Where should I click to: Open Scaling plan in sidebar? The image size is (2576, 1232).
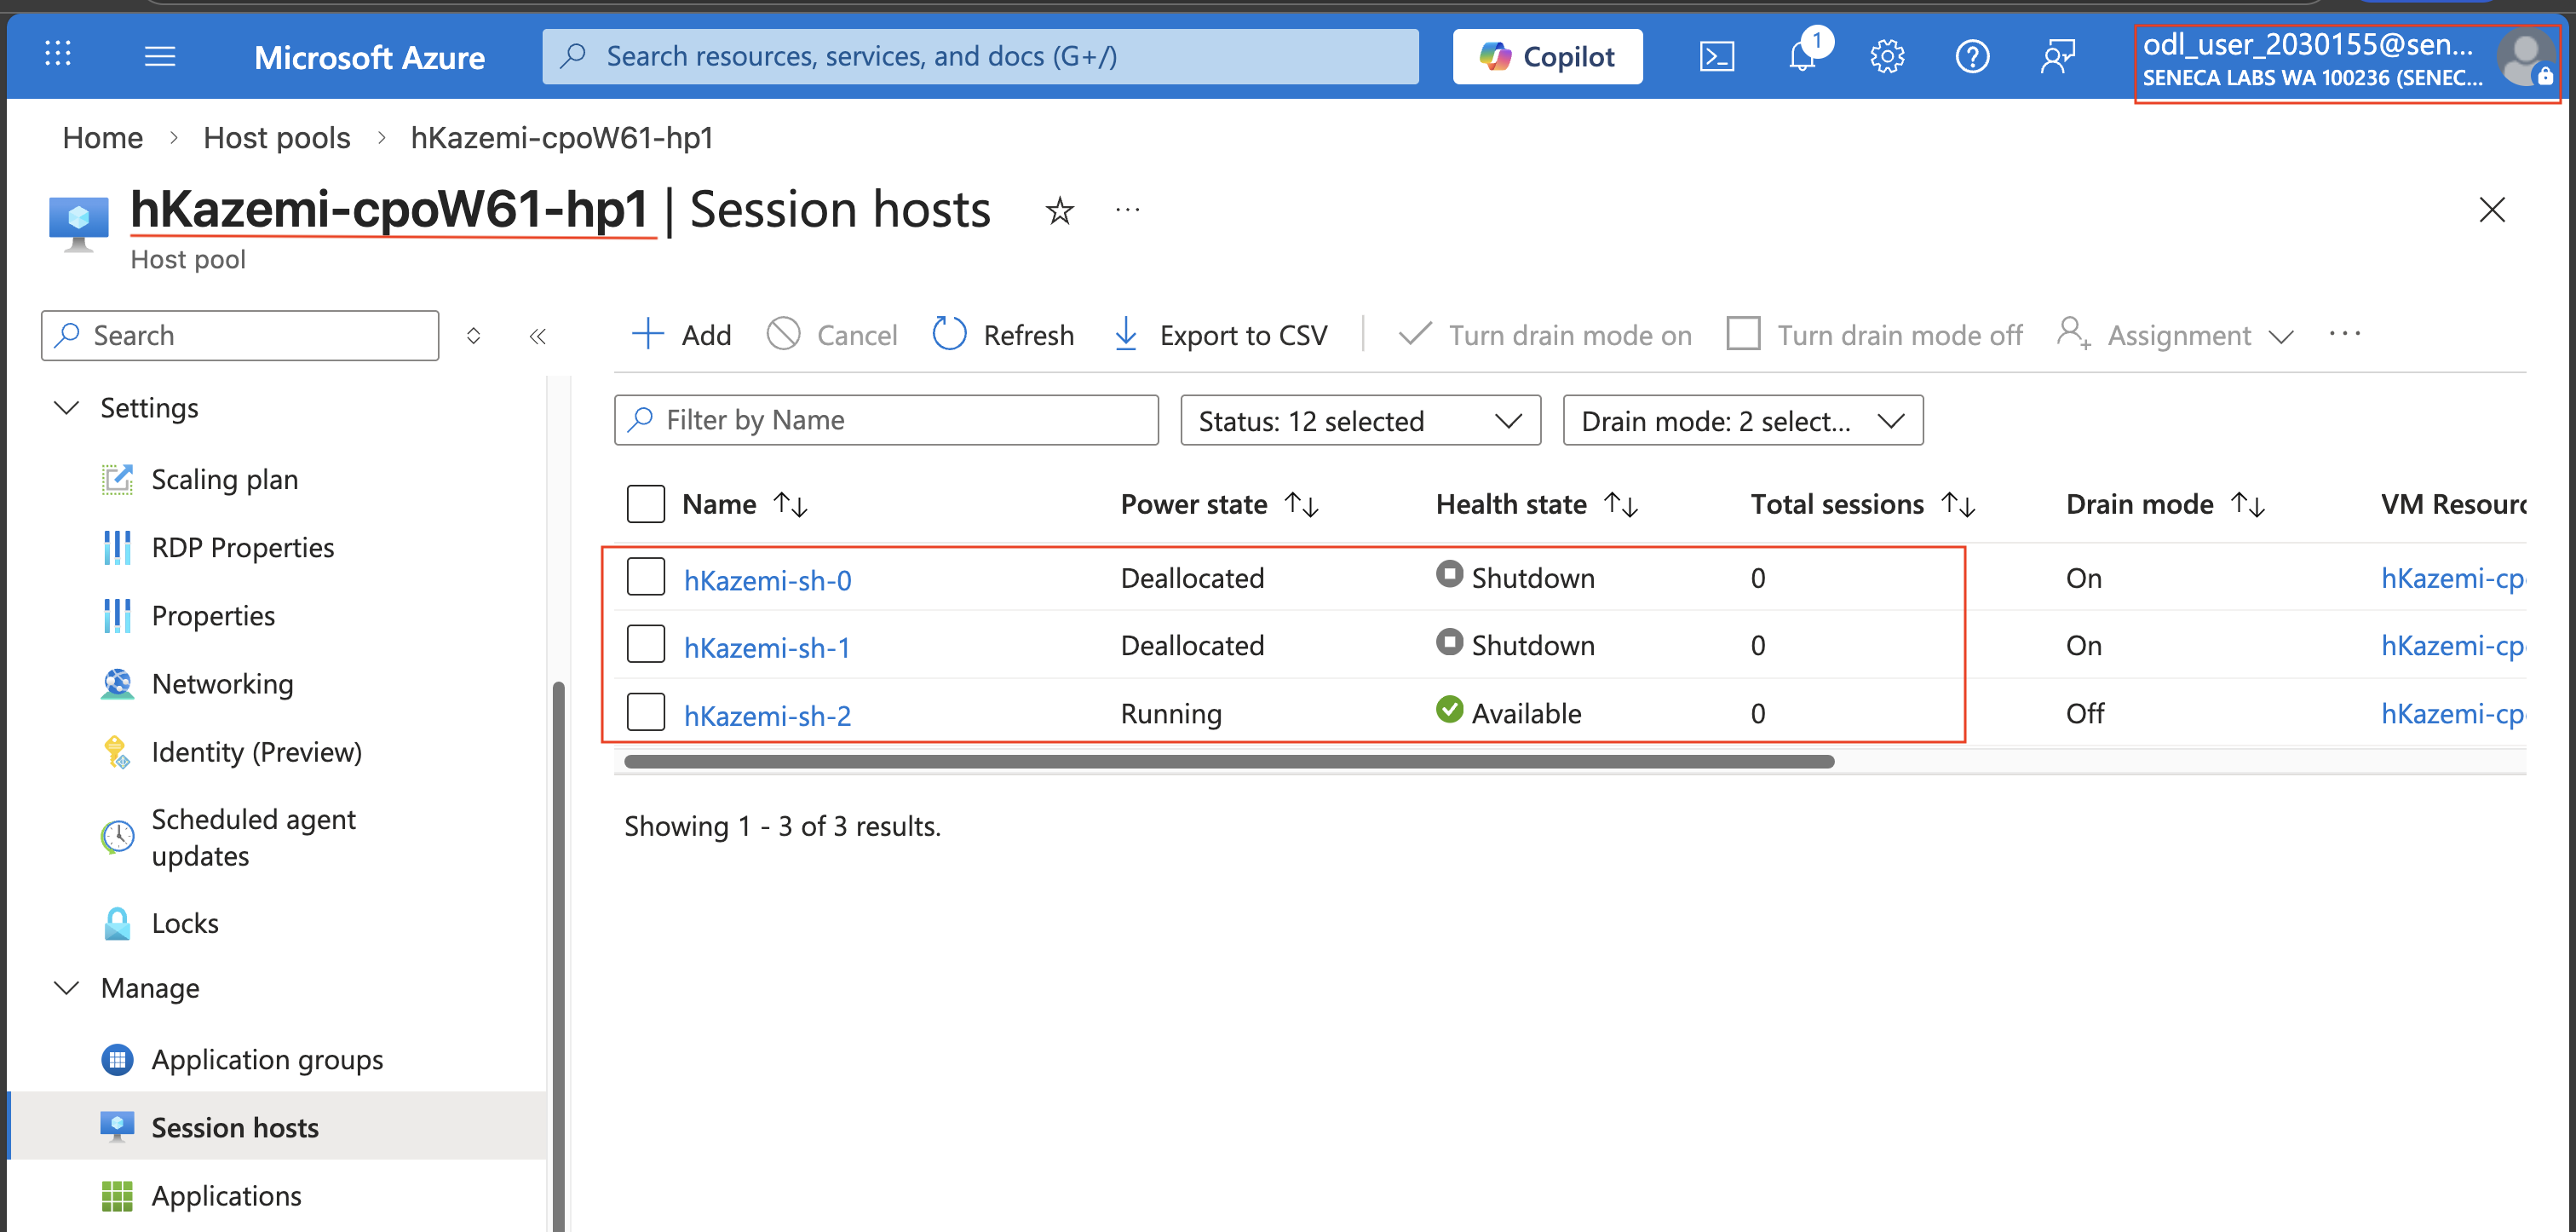pyautogui.click(x=224, y=480)
